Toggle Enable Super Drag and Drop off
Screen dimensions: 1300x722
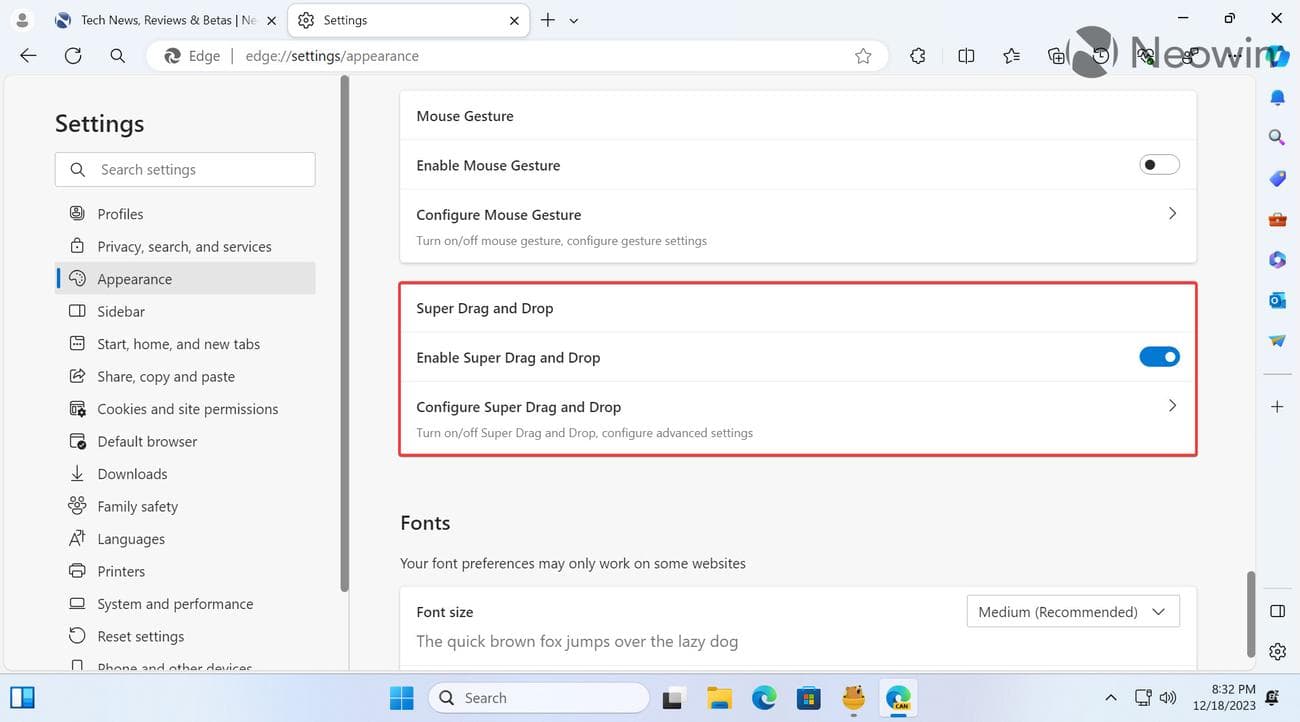pos(1159,356)
